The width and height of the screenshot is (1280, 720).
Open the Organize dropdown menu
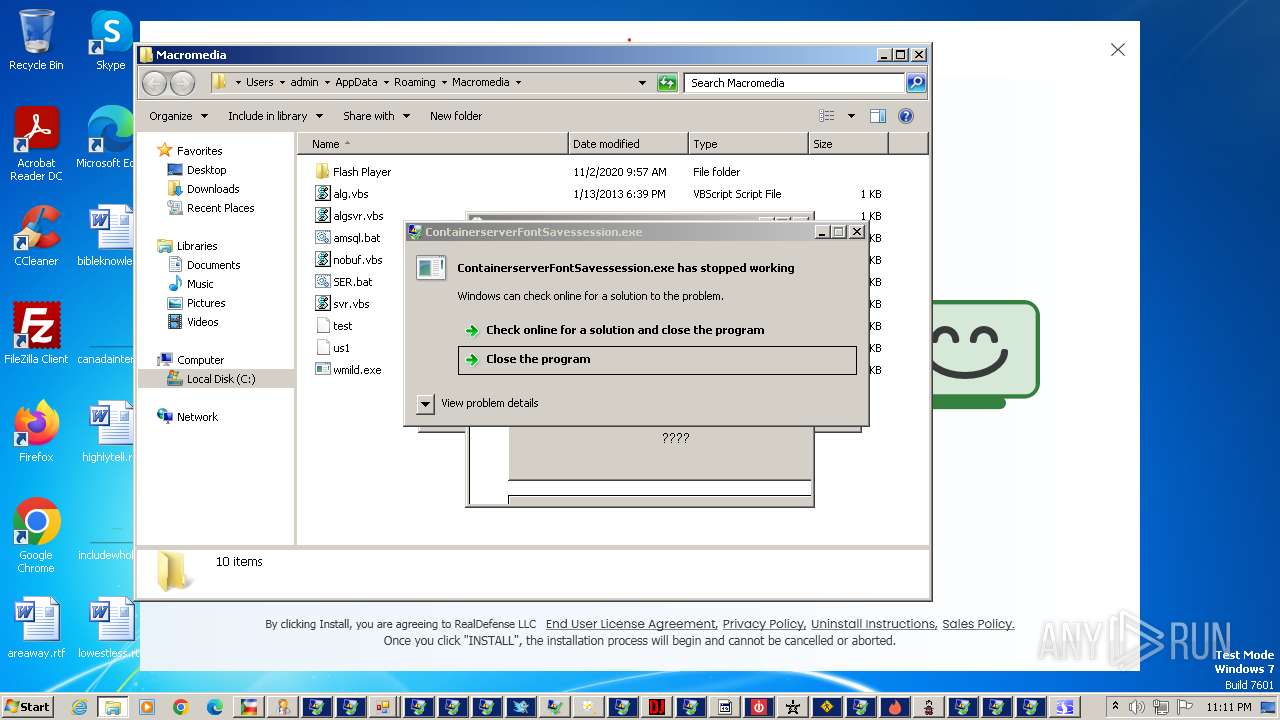pyautogui.click(x=178, y=116)
